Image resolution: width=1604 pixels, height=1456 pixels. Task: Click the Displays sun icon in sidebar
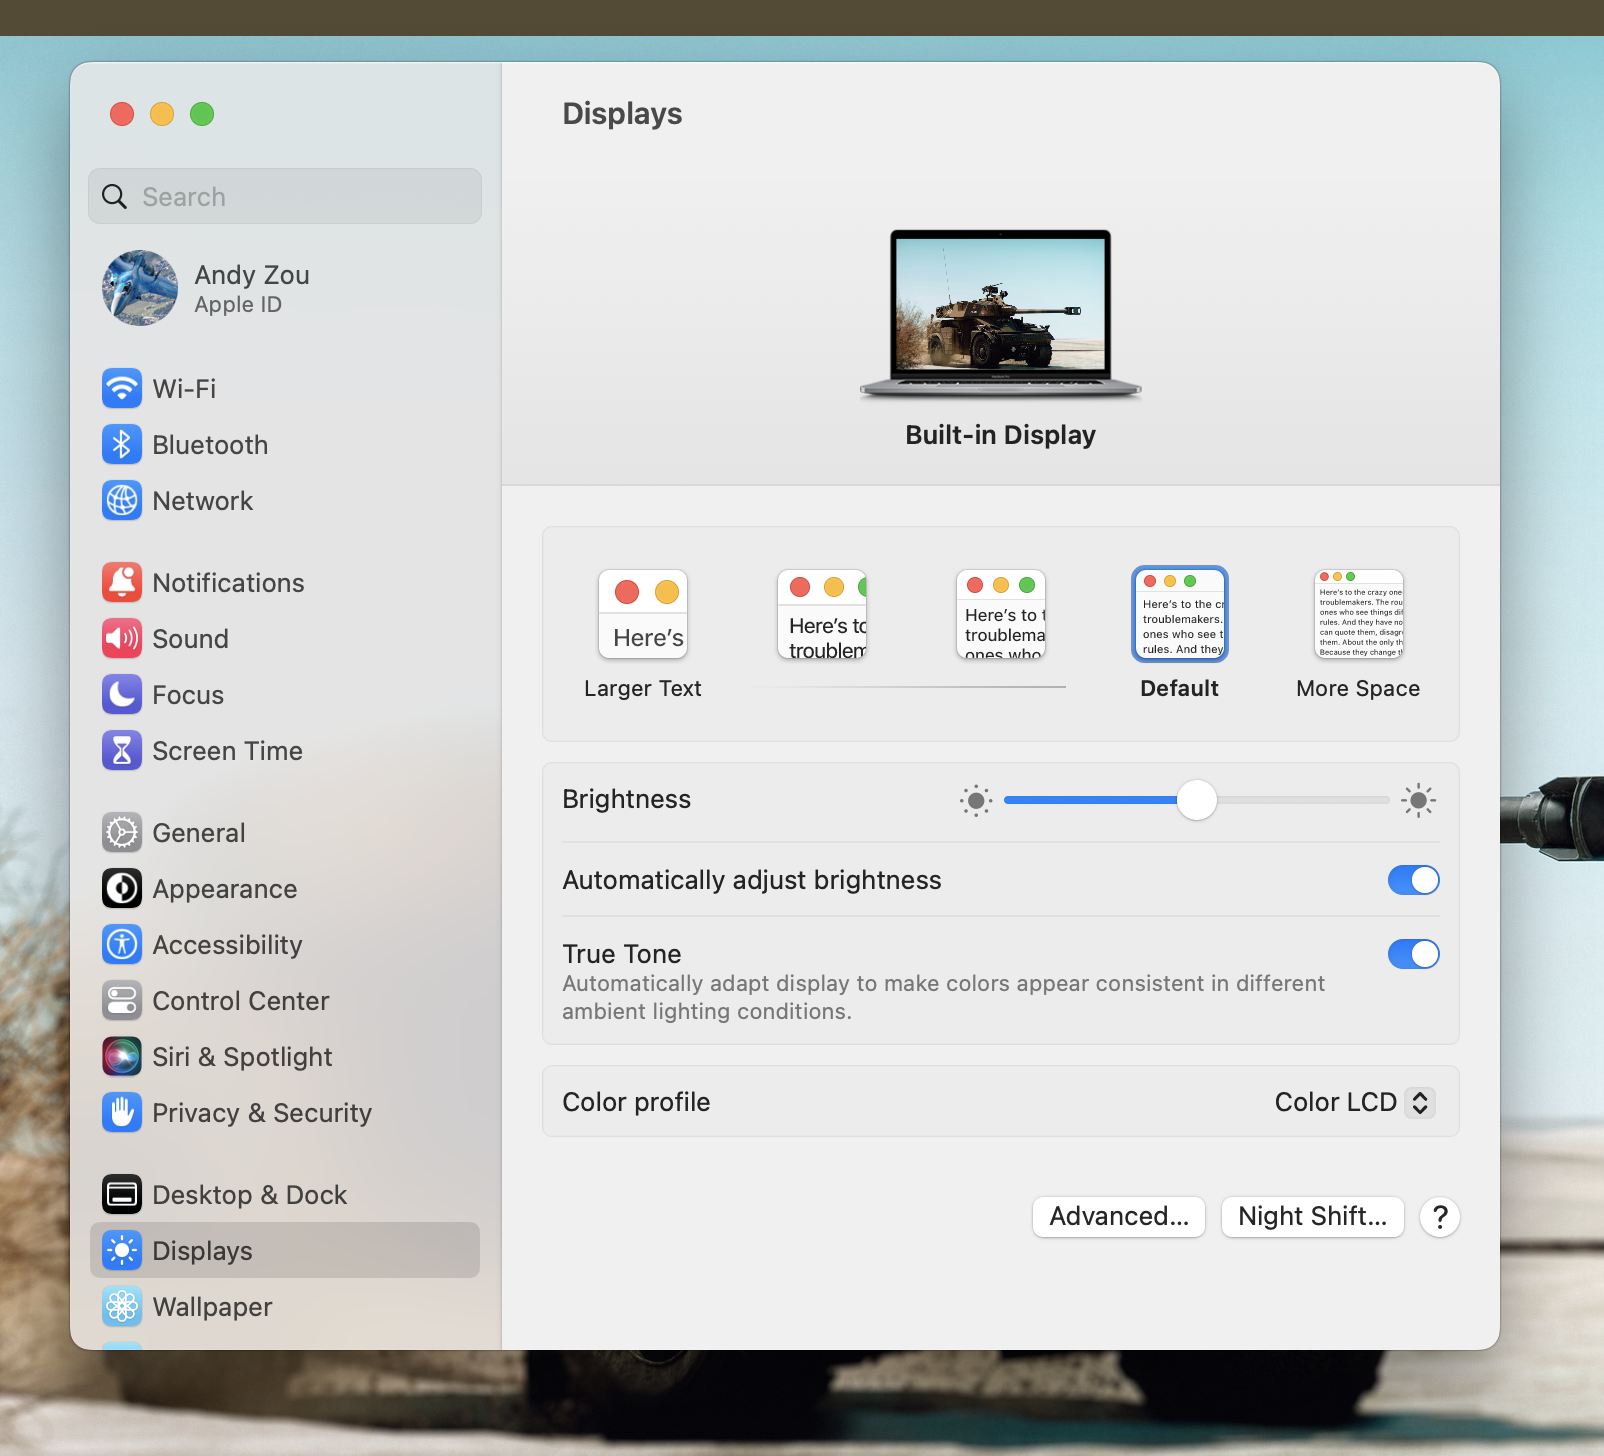click(x=122, y=1250)
